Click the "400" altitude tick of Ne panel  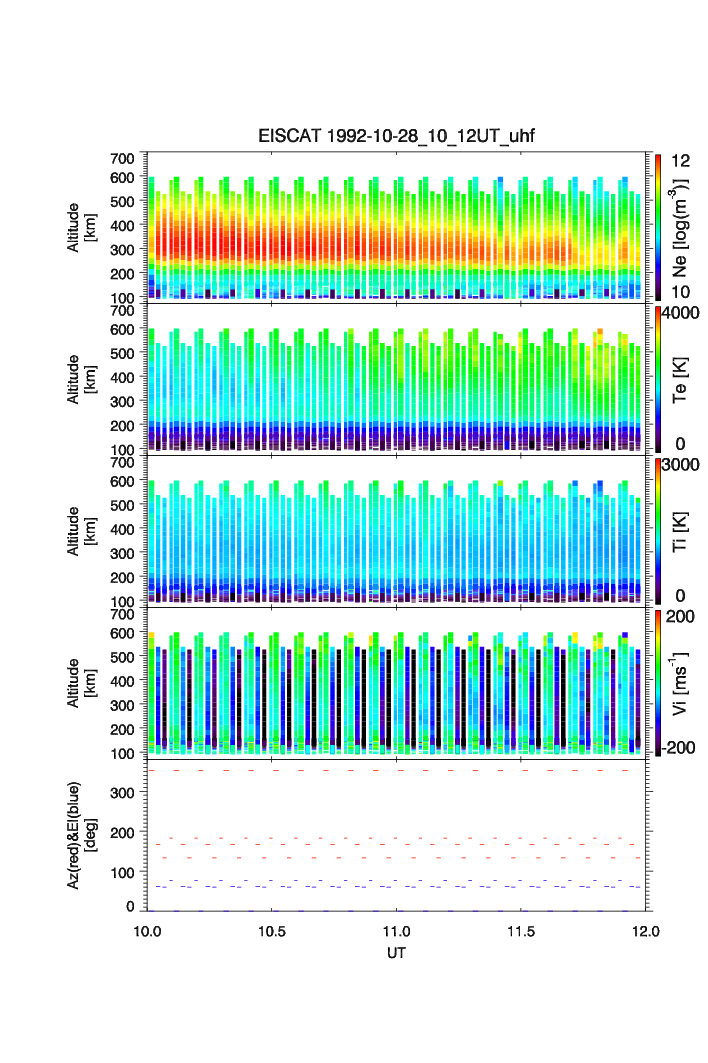122,226
